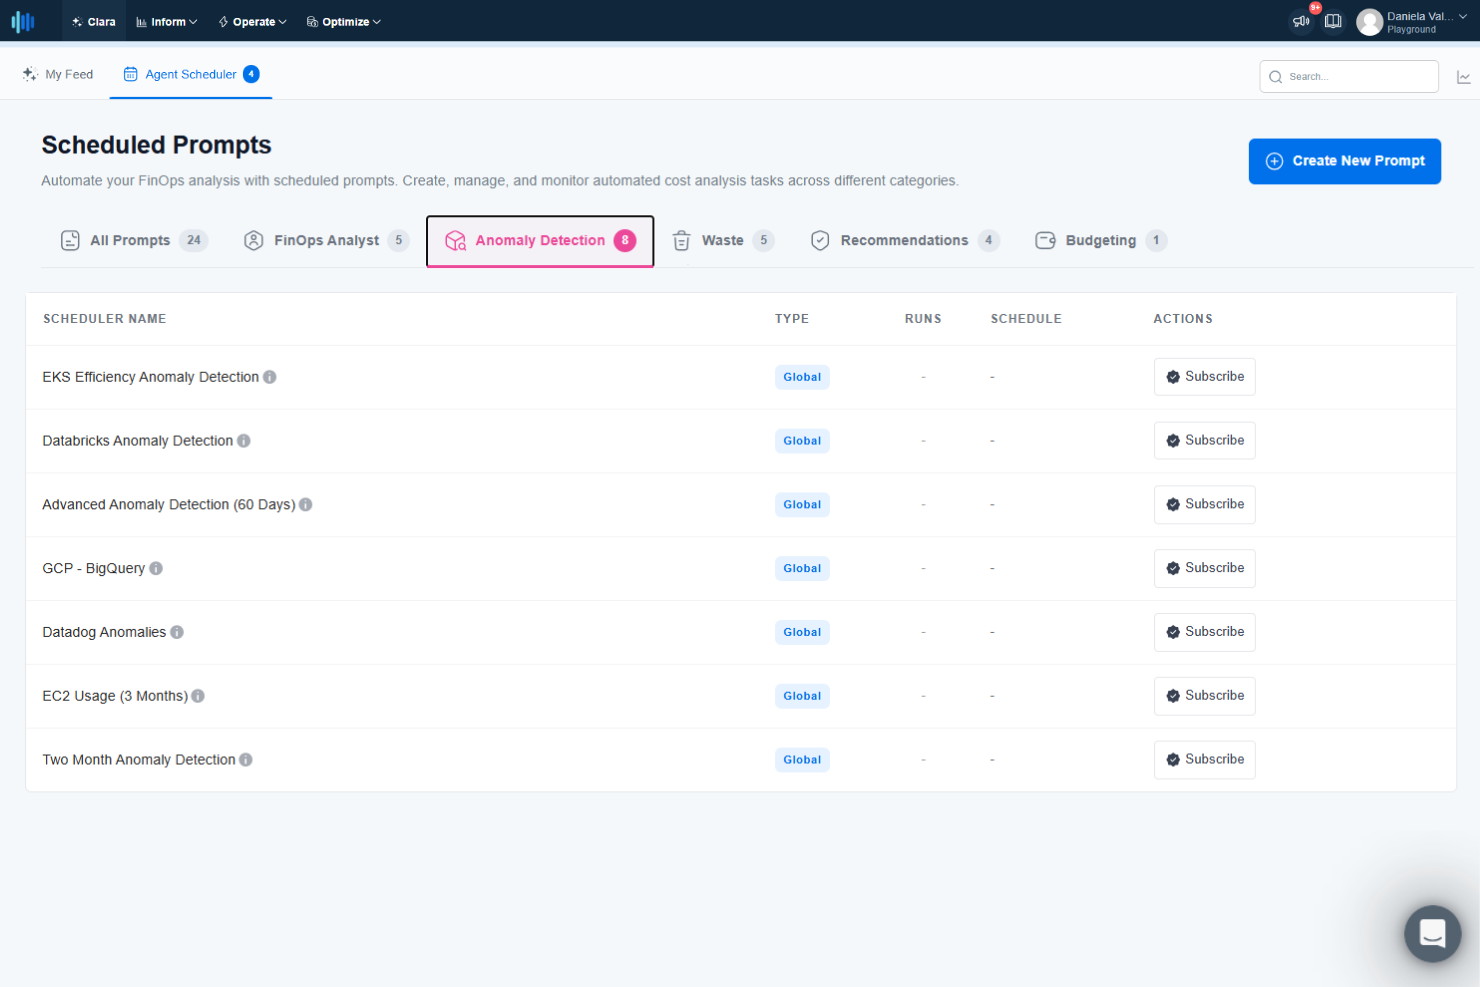This screenshot has height=987, width=1480.
Task: Click the SCHEDULE column header
Action: 1026,319
